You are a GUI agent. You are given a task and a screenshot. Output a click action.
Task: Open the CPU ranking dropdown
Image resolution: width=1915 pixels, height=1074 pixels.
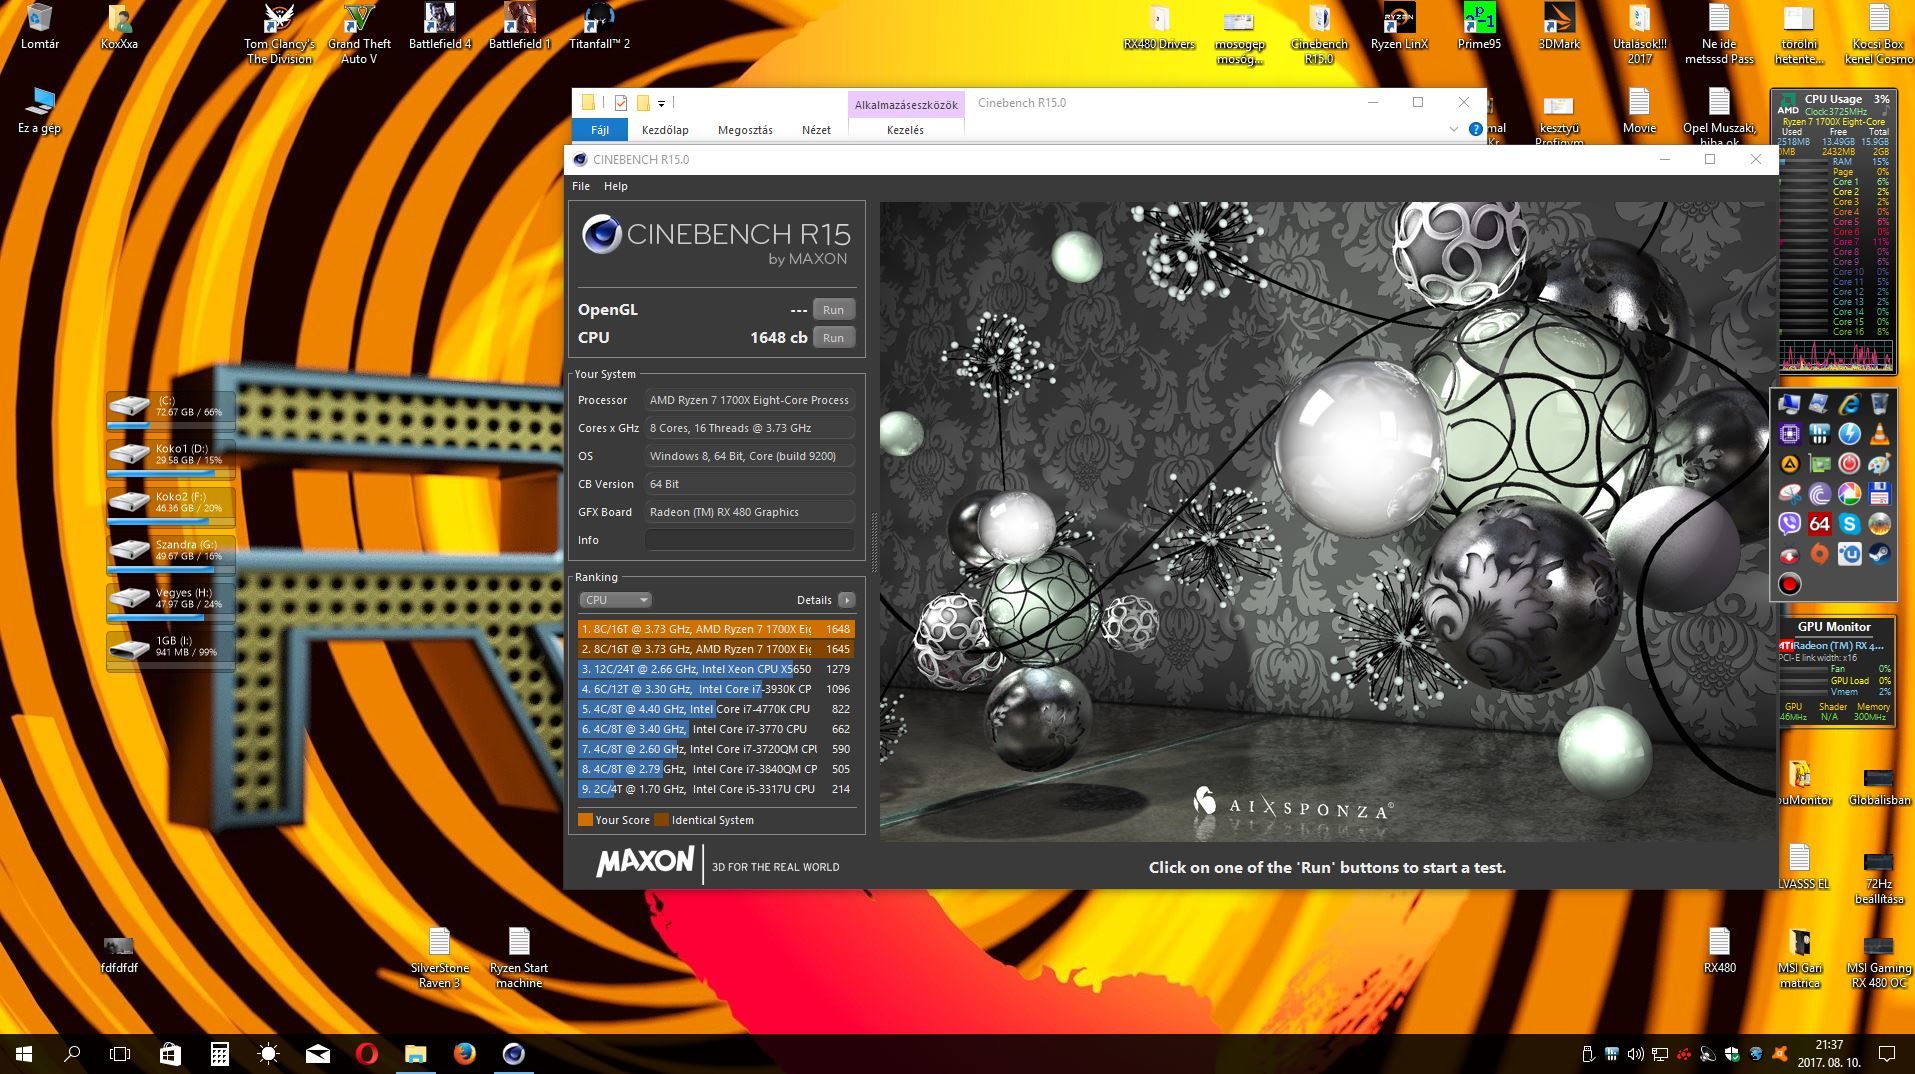tap(616, 600)
